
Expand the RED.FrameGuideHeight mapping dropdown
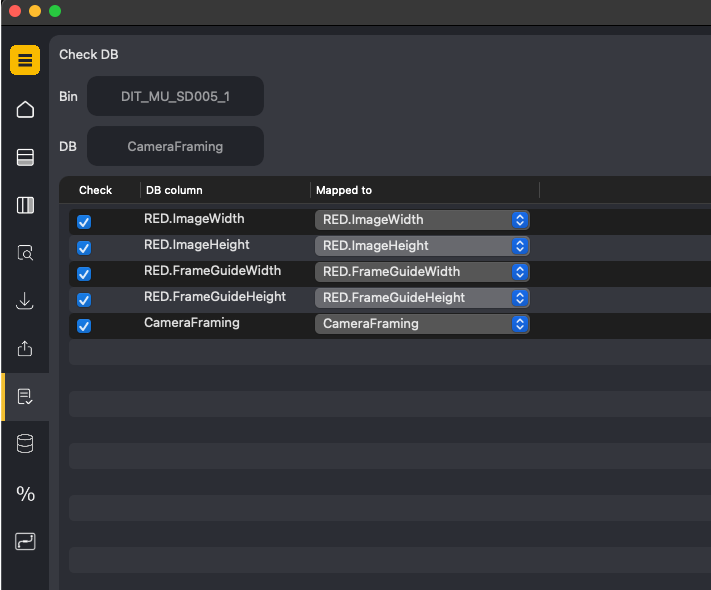422,298
